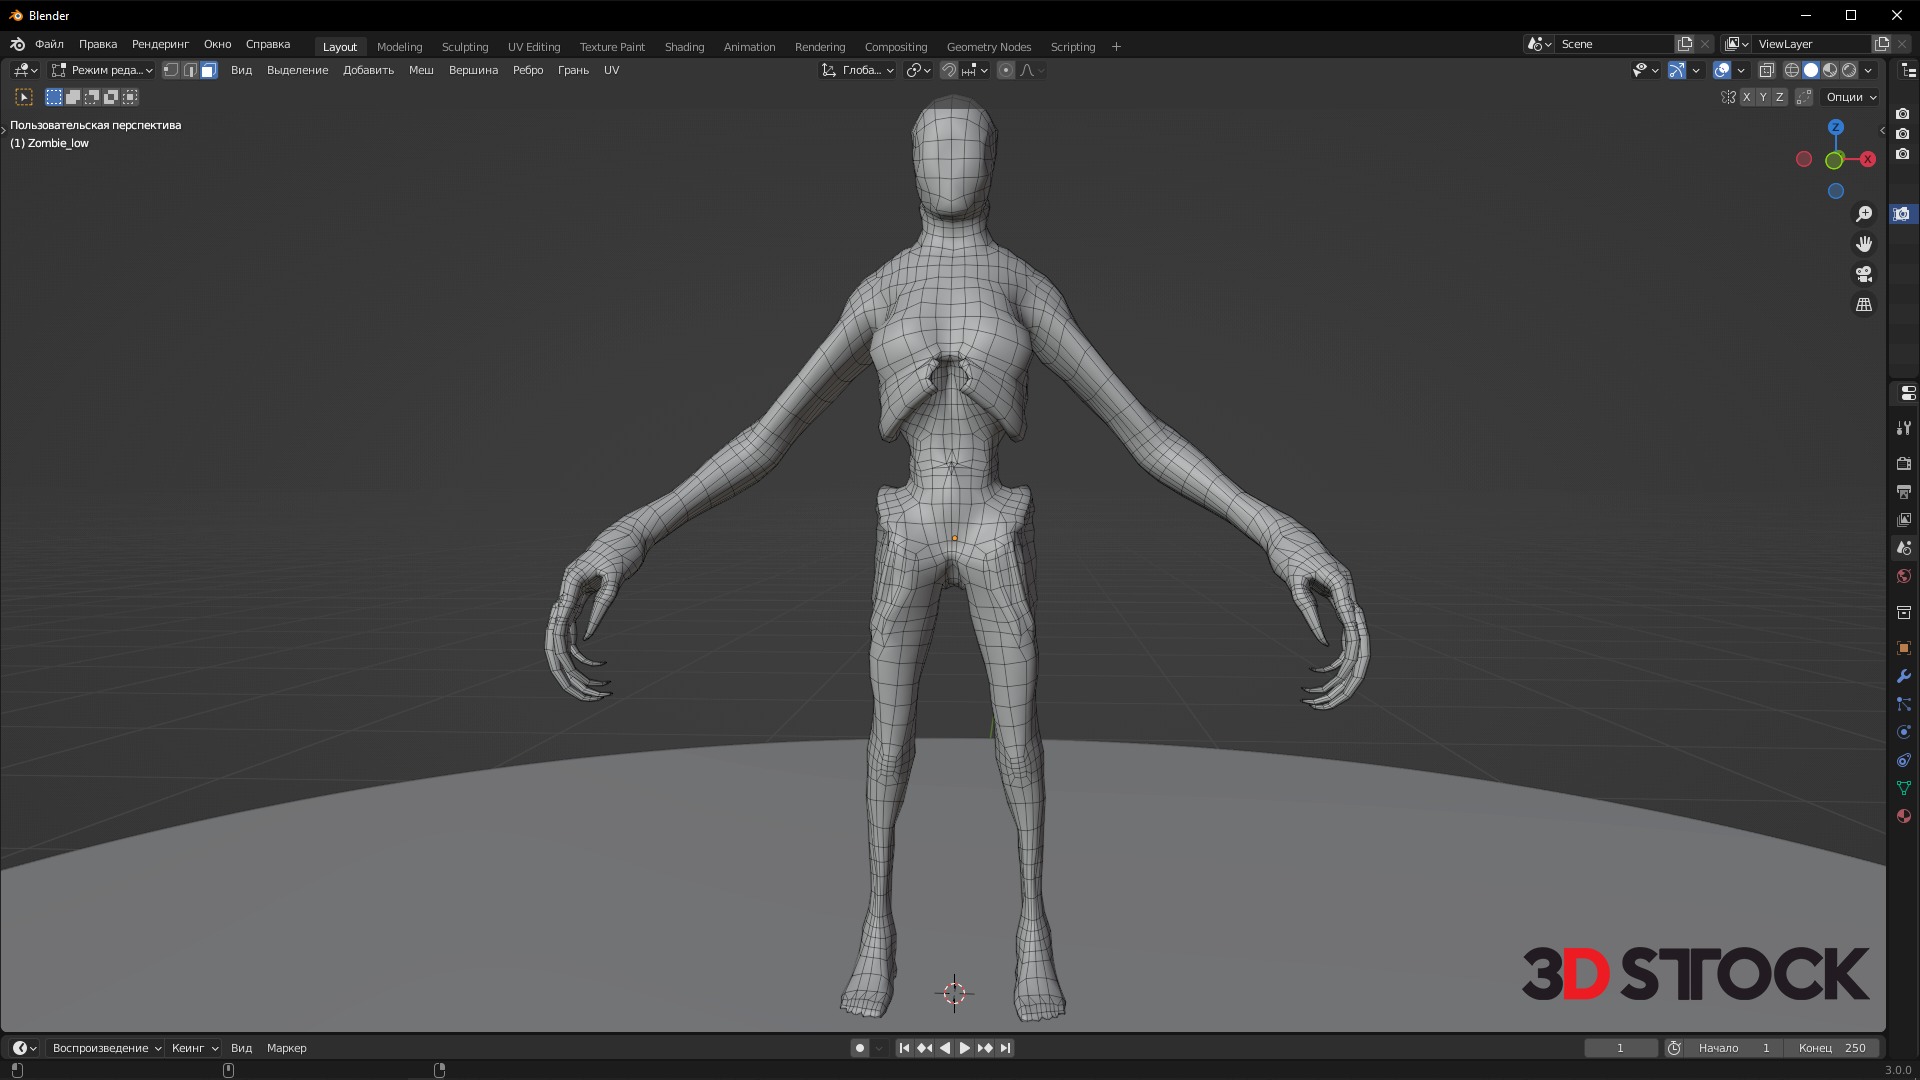Open the Вершина header menu
Viewport: 1920px width, 1080px height.
473,70
